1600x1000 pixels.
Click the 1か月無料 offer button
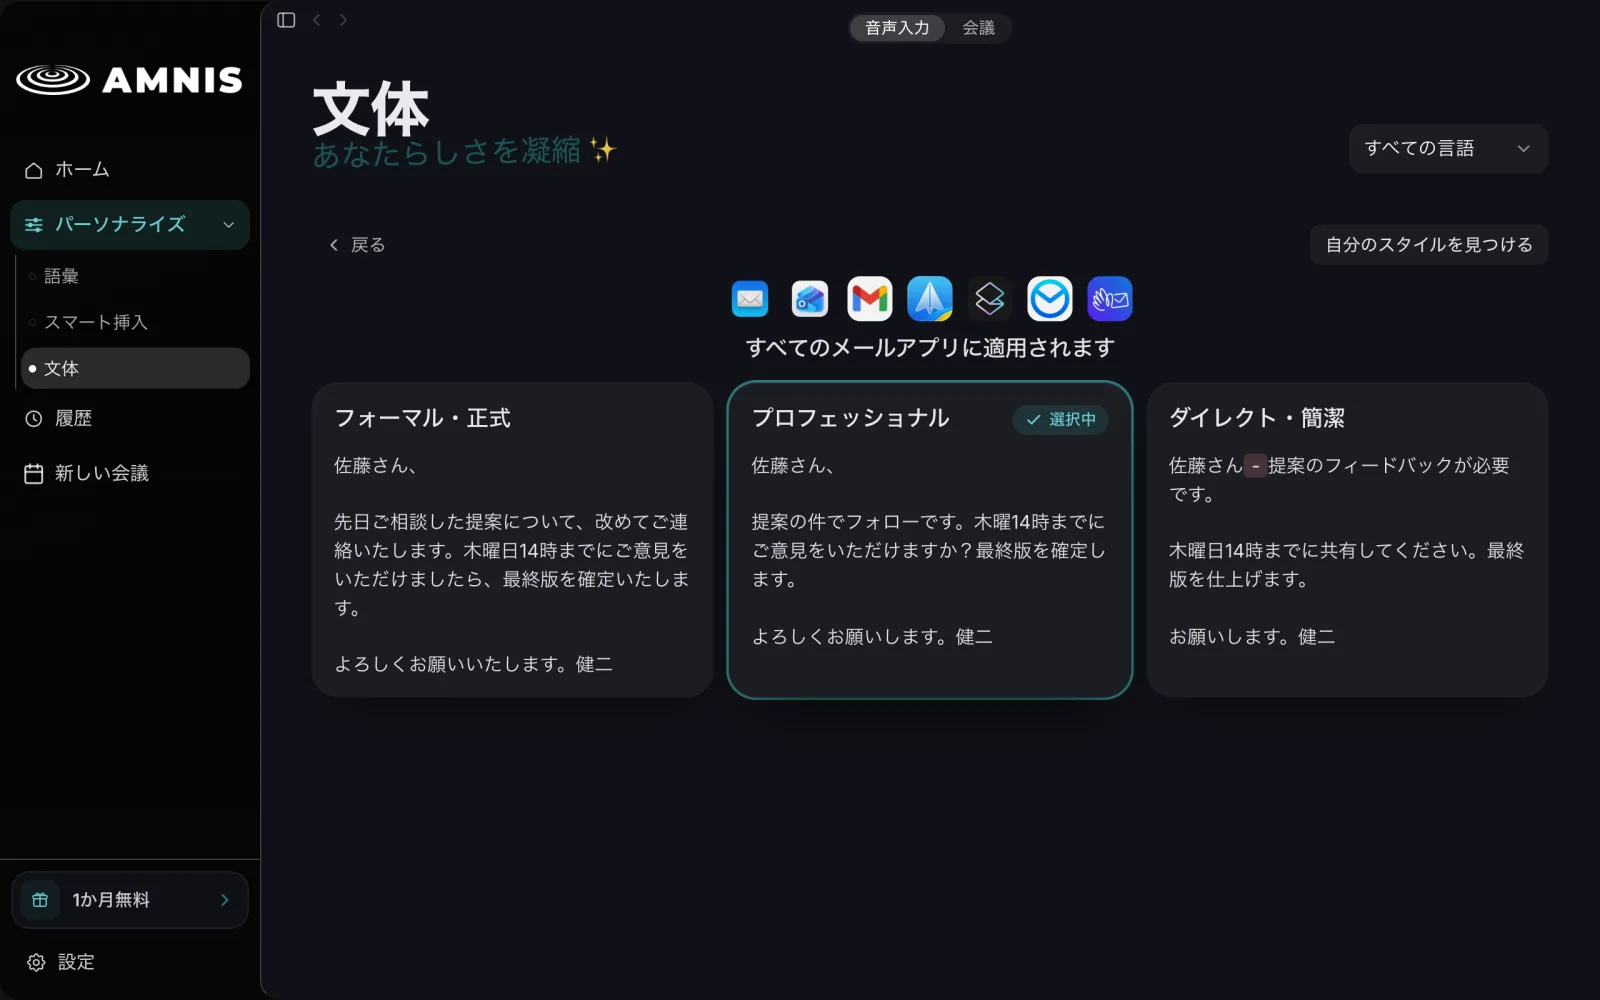[x=130, y=900]
